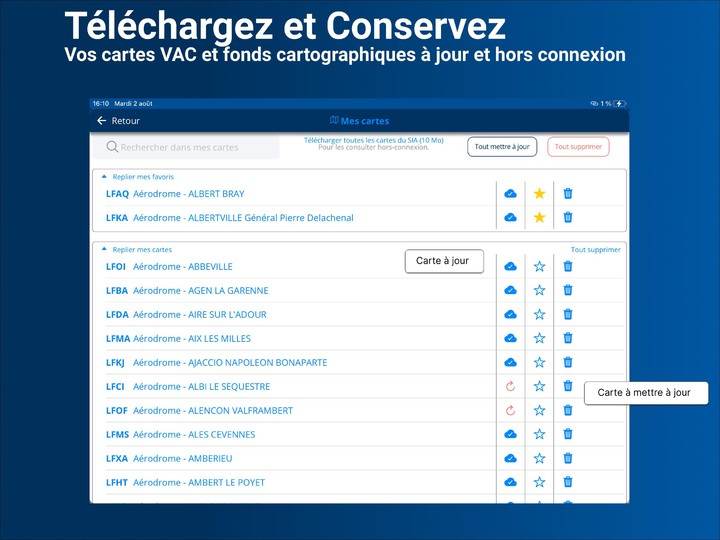720x540 pixels.
Task: Add LFDA Aire sur l'Adour to favorites
Action: point(539,314)
